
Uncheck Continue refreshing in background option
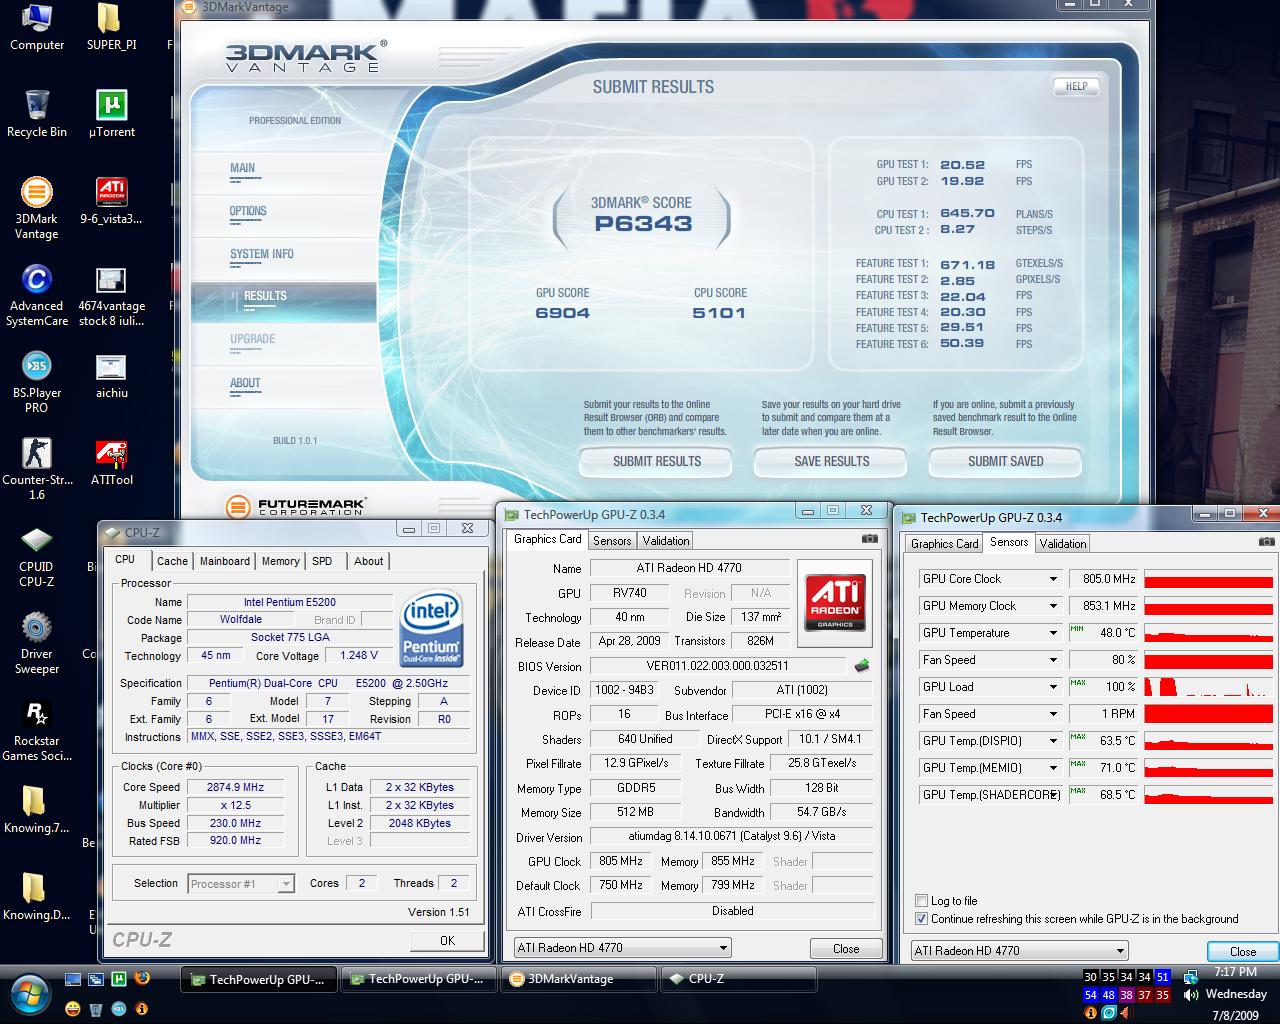coord(921,919)
